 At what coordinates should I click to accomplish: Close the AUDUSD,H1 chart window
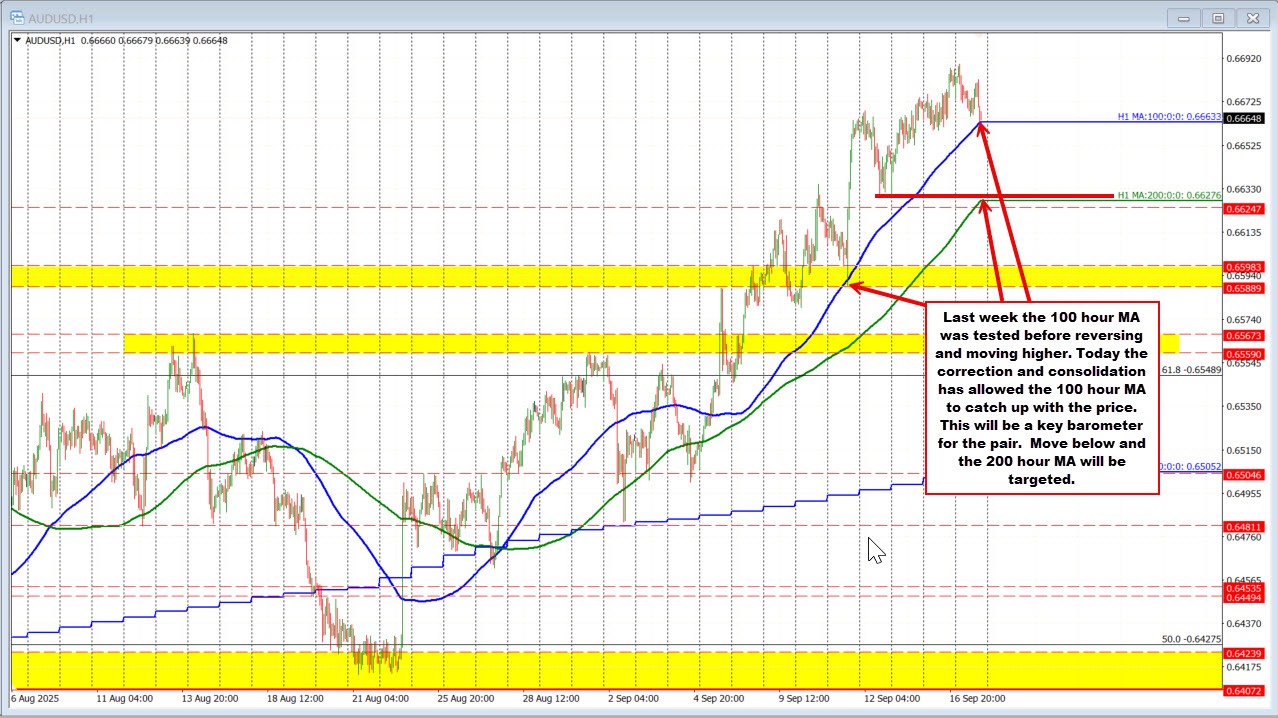click(1251, 17)
